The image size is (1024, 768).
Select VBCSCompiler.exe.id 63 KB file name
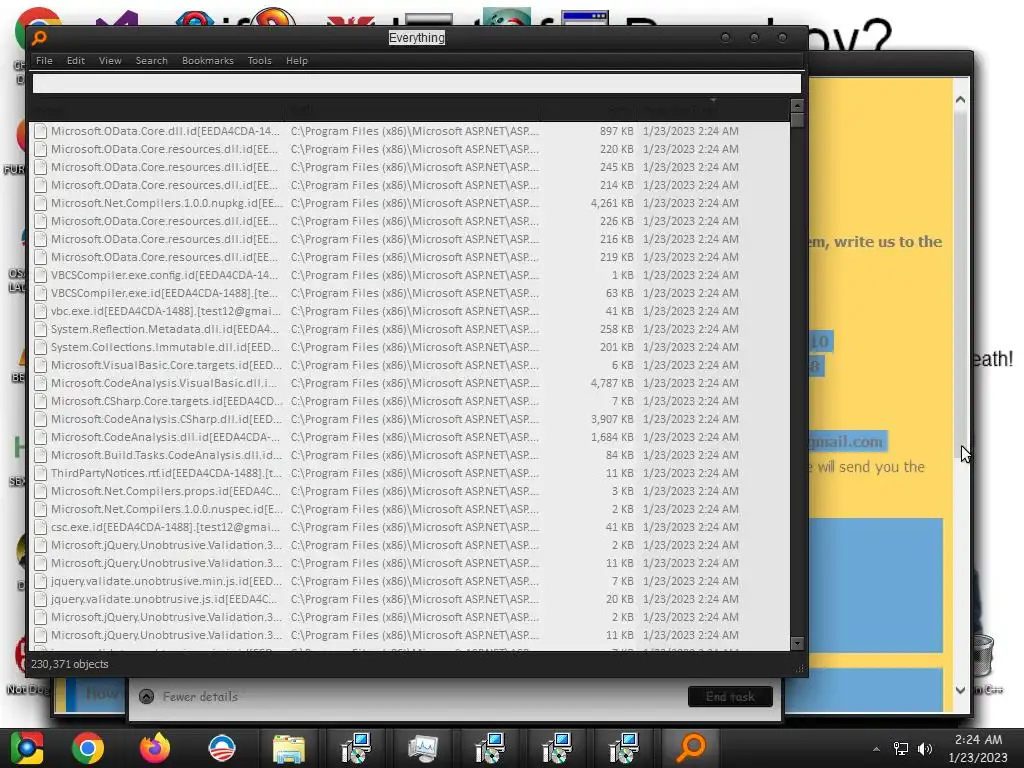pos(165,293)
